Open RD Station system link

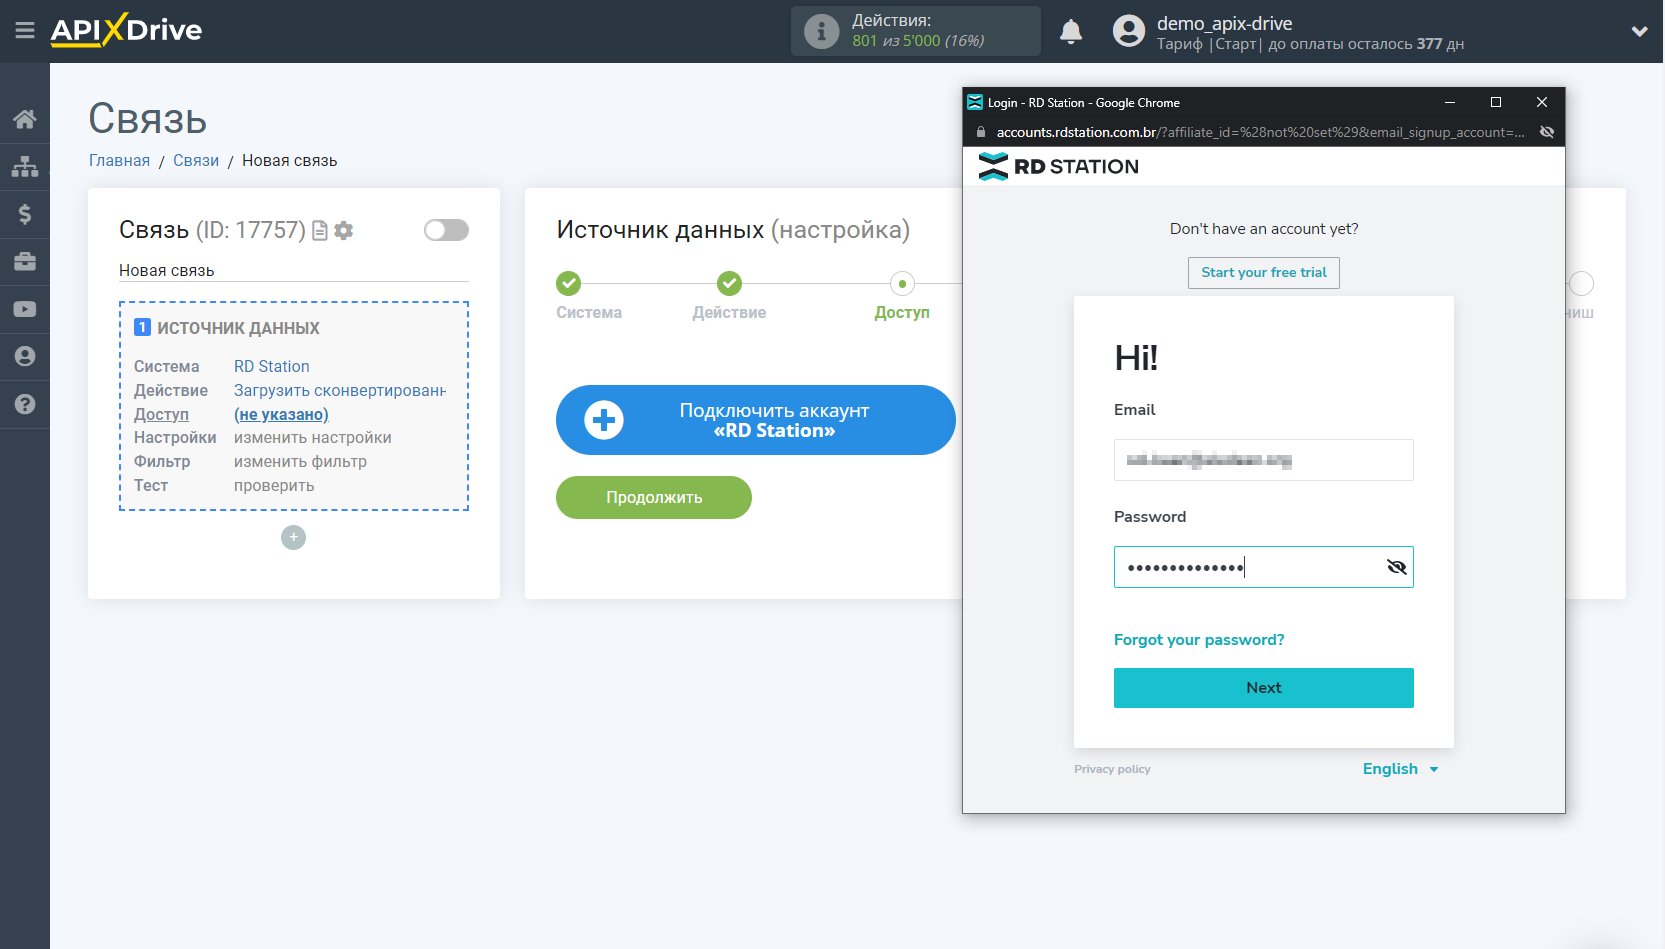(x=272, y=367)
